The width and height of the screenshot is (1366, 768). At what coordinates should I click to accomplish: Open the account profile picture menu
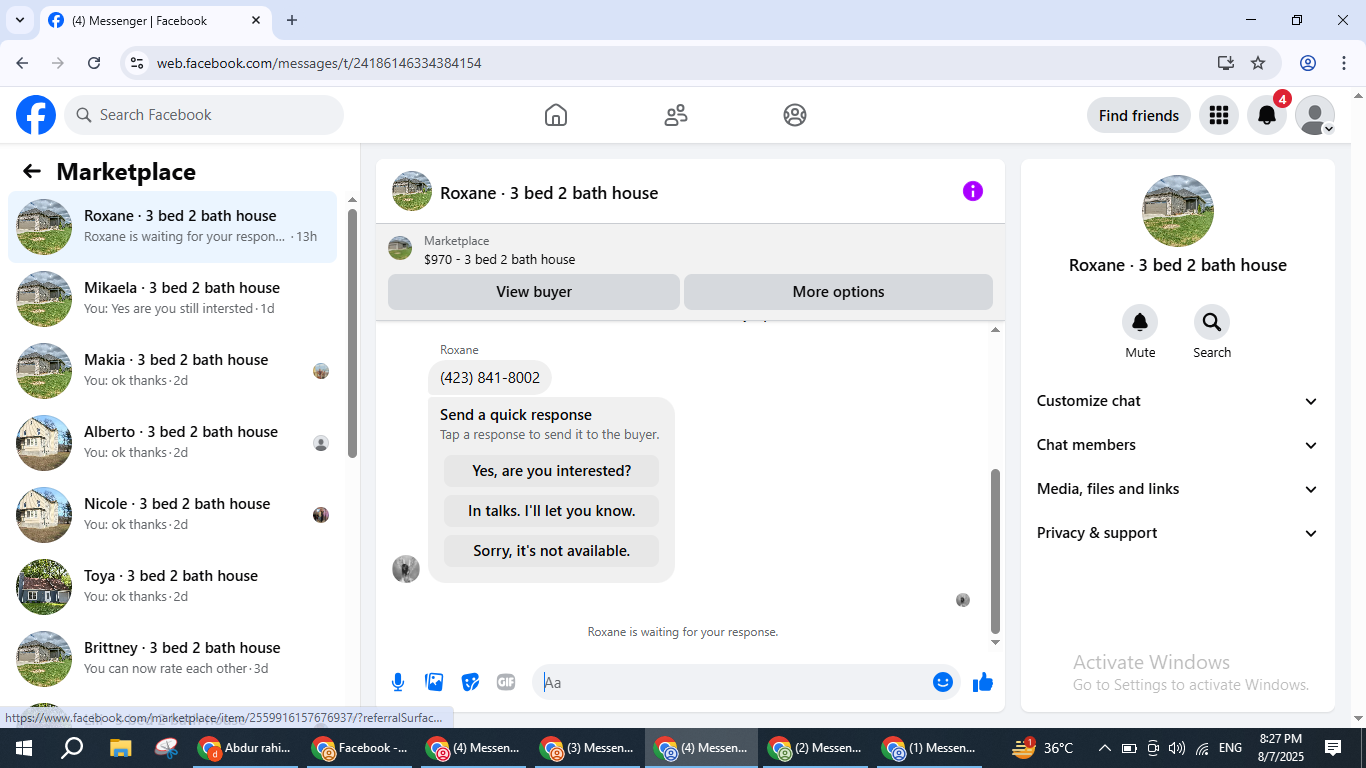click(x=1315, y=115)
